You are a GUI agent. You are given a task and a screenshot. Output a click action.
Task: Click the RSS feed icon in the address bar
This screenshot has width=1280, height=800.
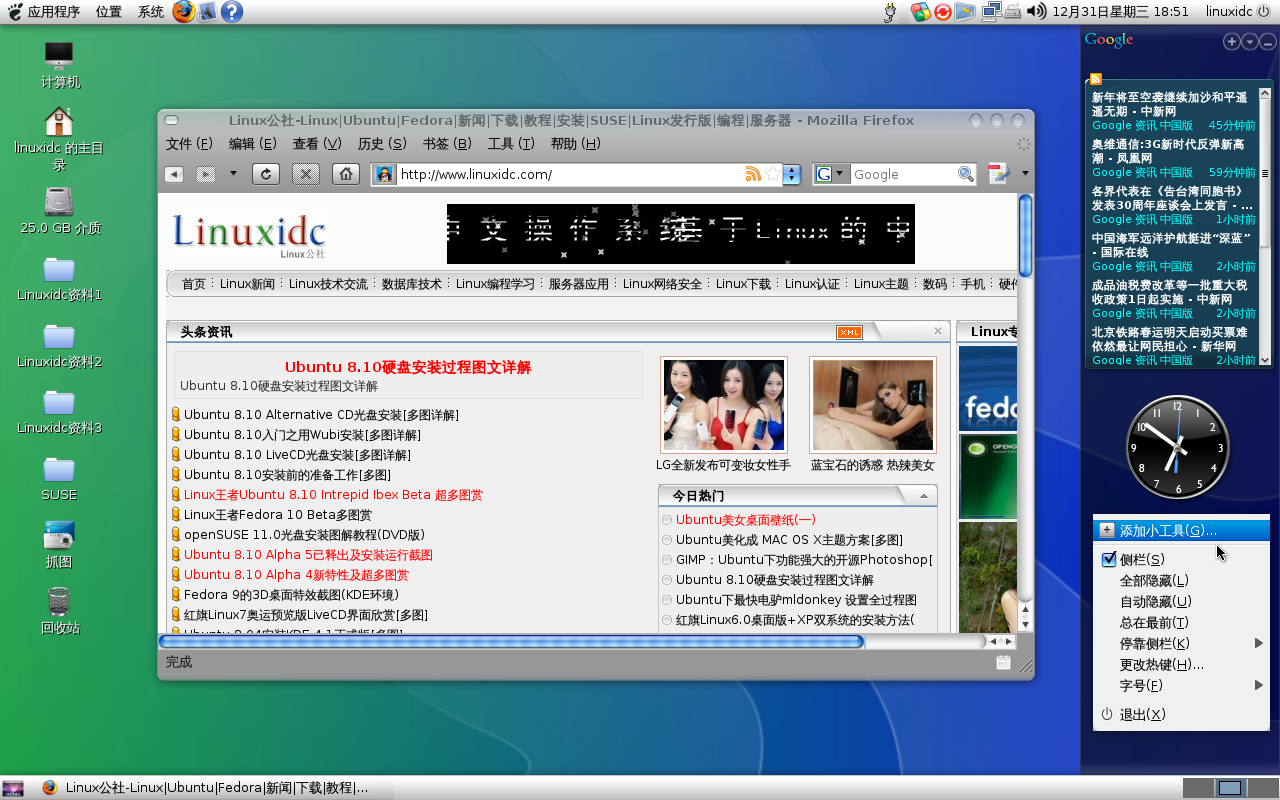click(x=754, y=174)
